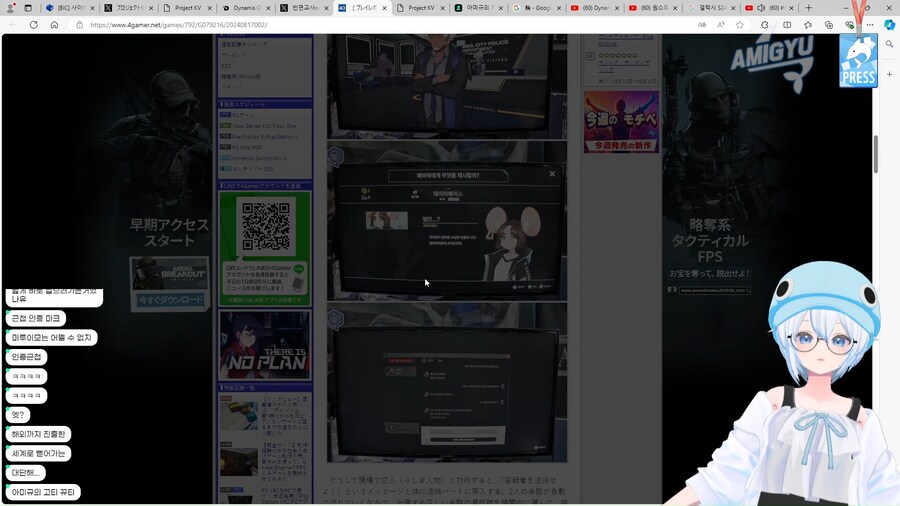Click the 今週のモチベ banner image

[x=621, y=122]
